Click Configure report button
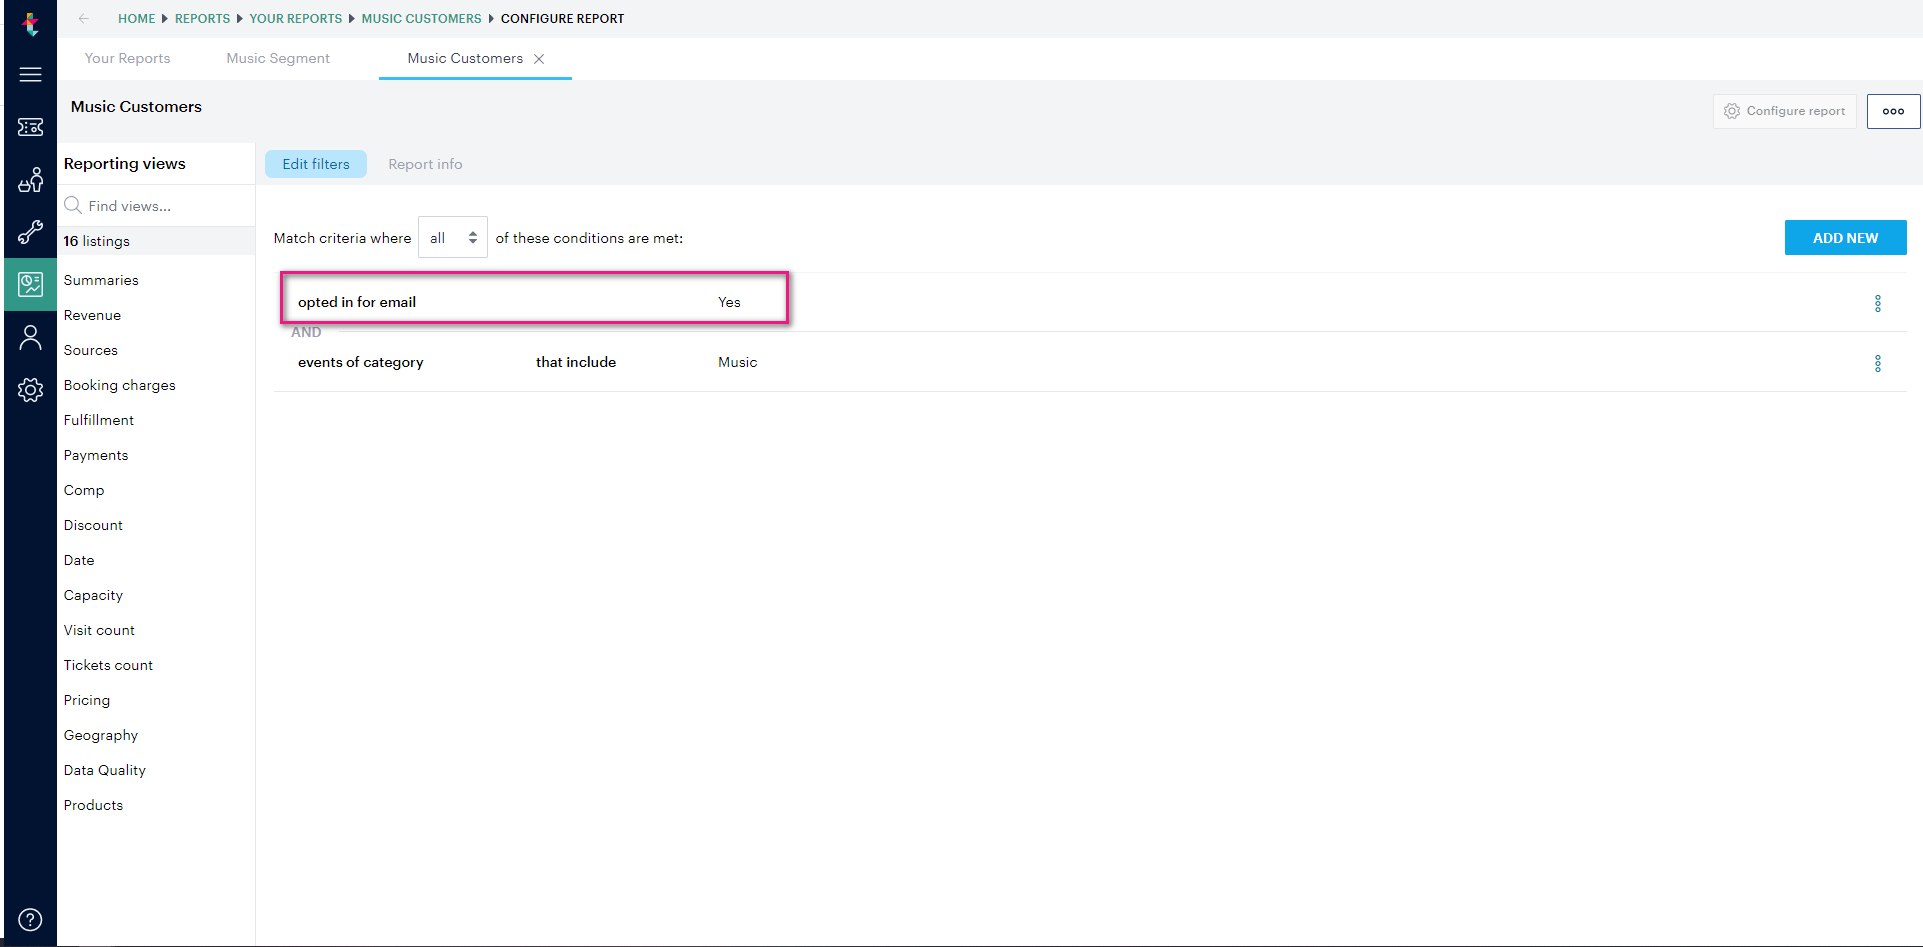This screenshot has width=1923, height=947. click(x=1784, y=111)
